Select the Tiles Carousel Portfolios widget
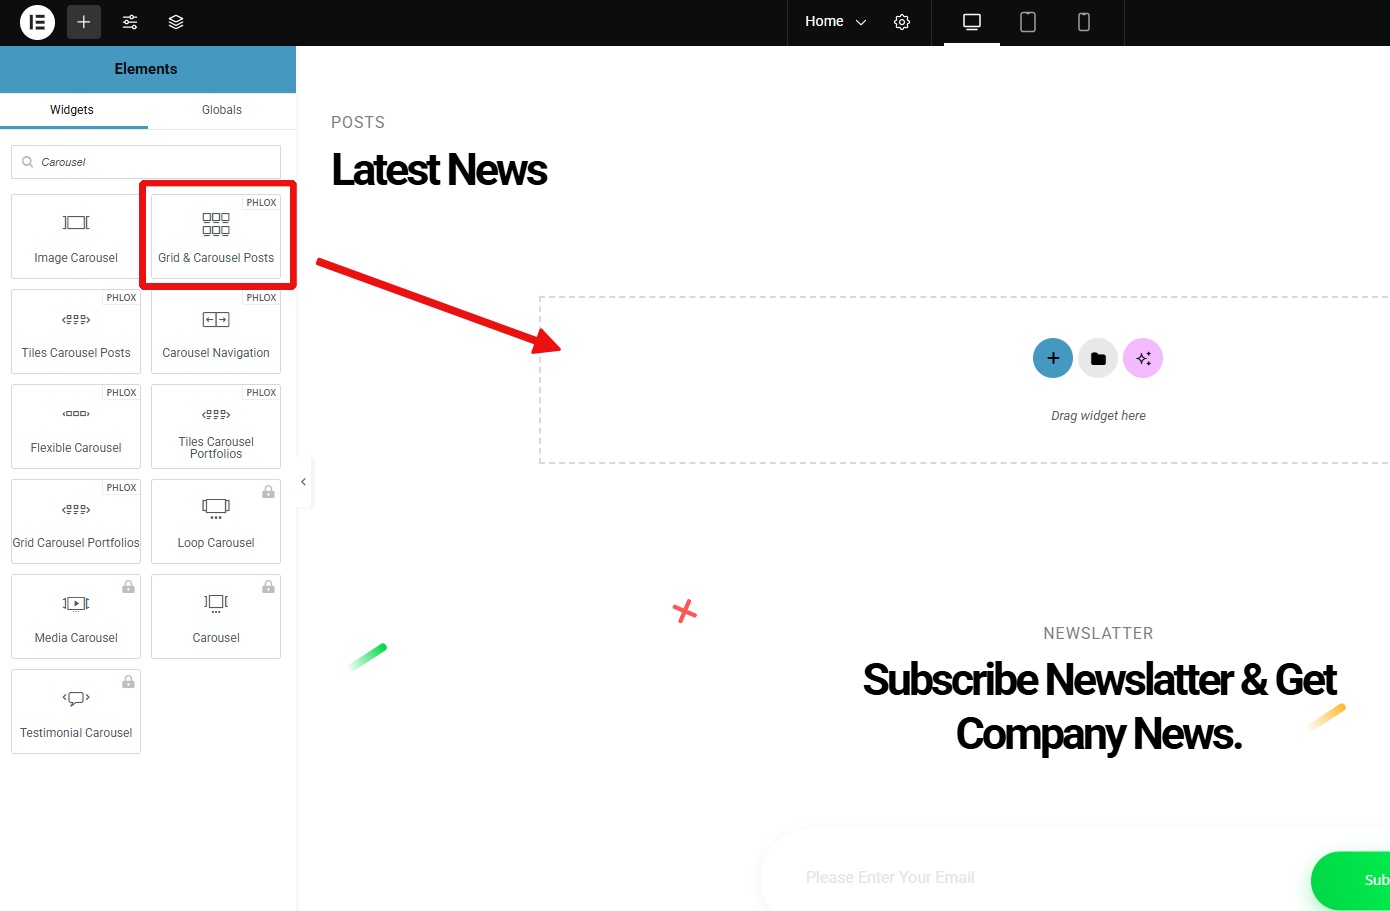The image size is (1390, 911). tap(216, 427)
